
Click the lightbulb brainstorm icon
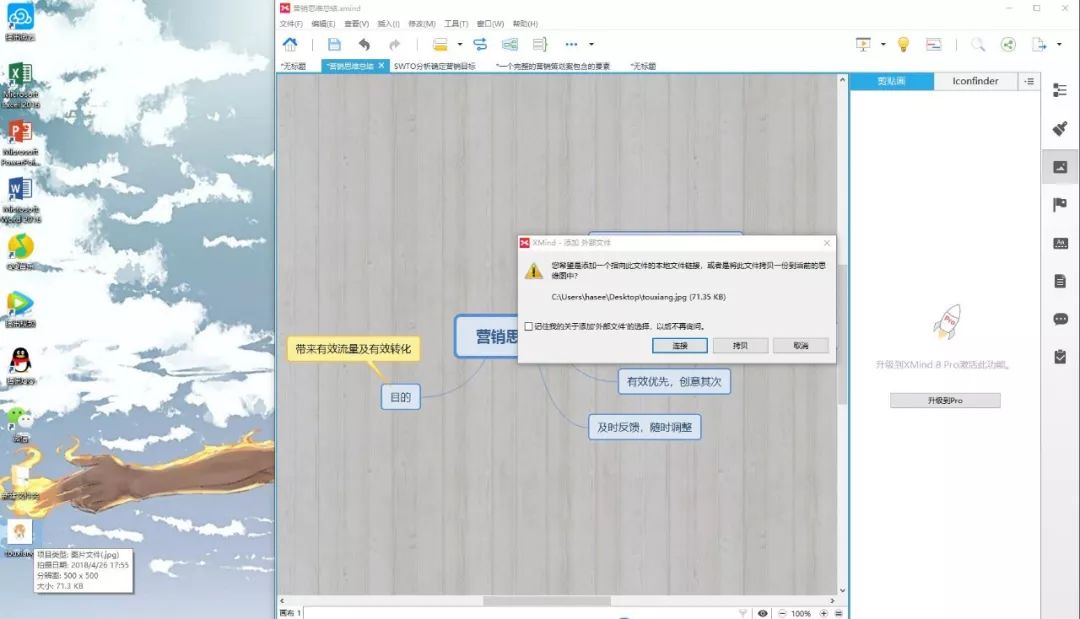click(903, 45)
